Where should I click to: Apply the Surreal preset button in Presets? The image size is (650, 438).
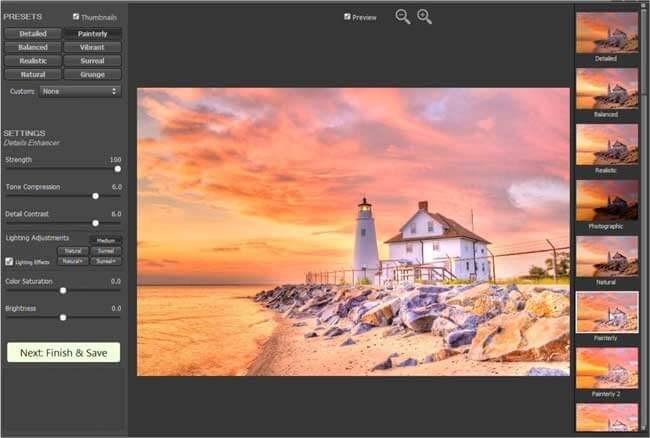tap(92, 61)
